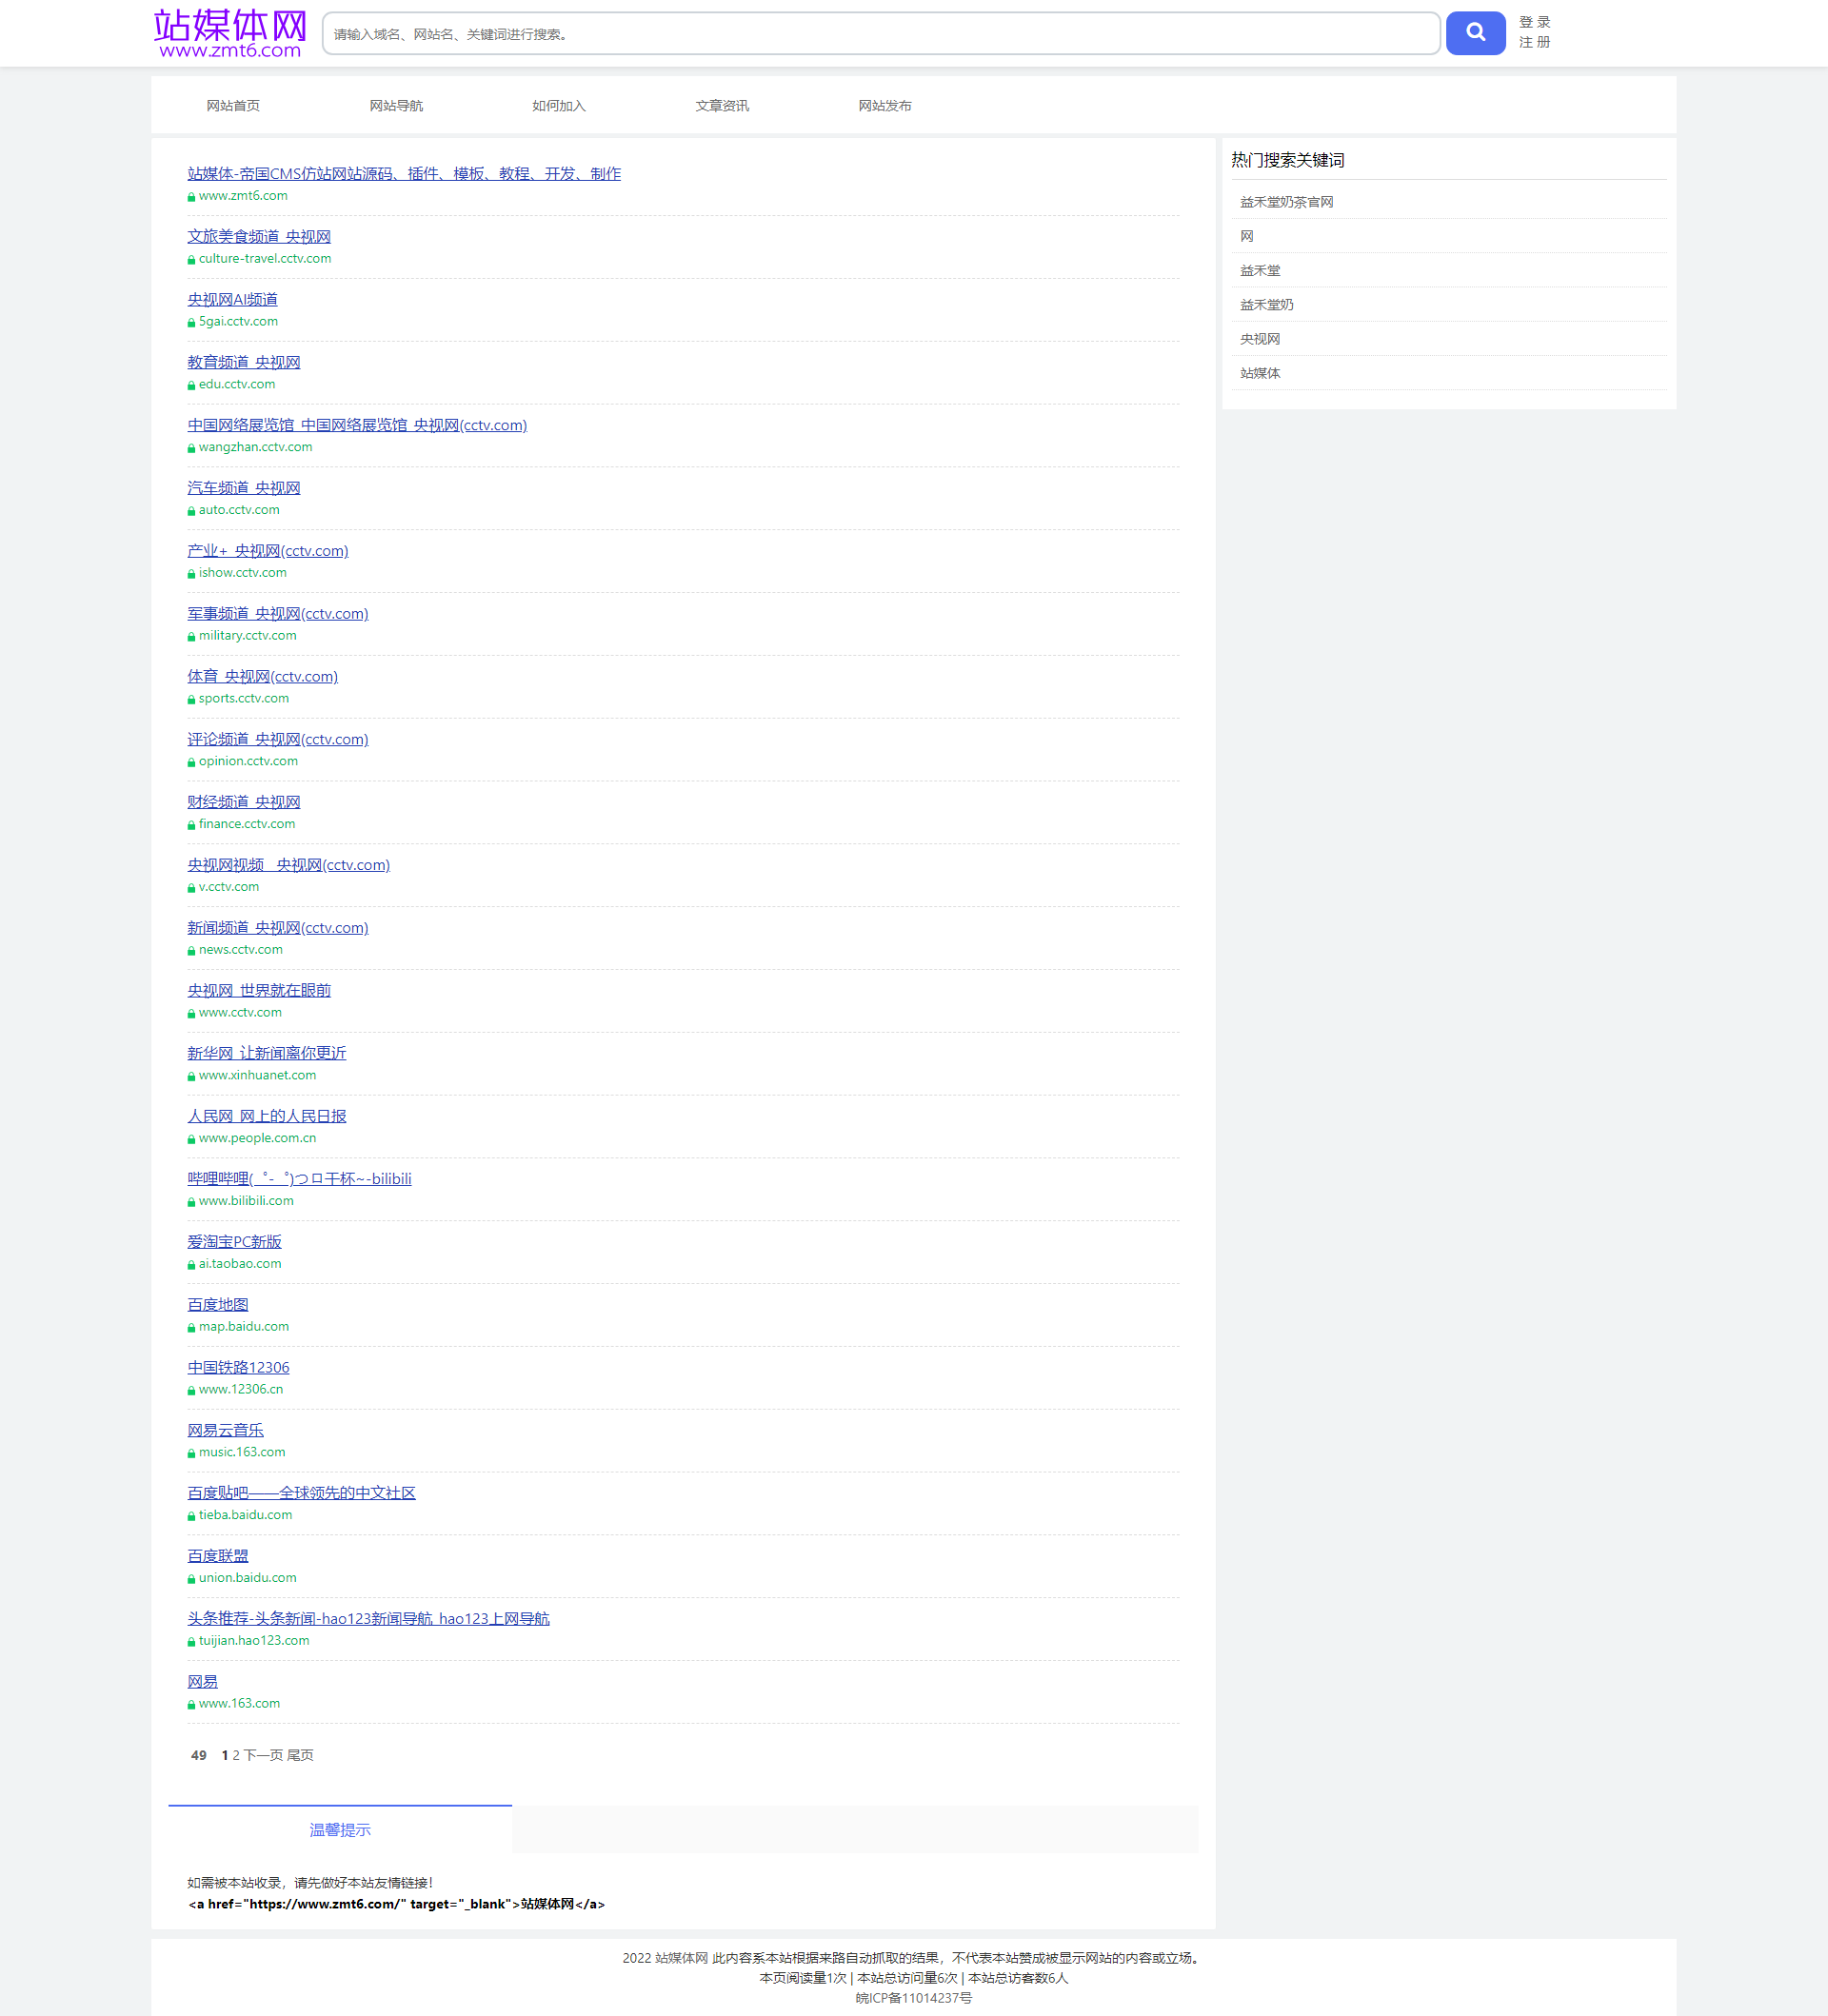This screenshot has width=1828, height=2016.
Task: Click the lock icon beside www.zmt6.com
Action: pyautogui.click(x=191, y=197)
